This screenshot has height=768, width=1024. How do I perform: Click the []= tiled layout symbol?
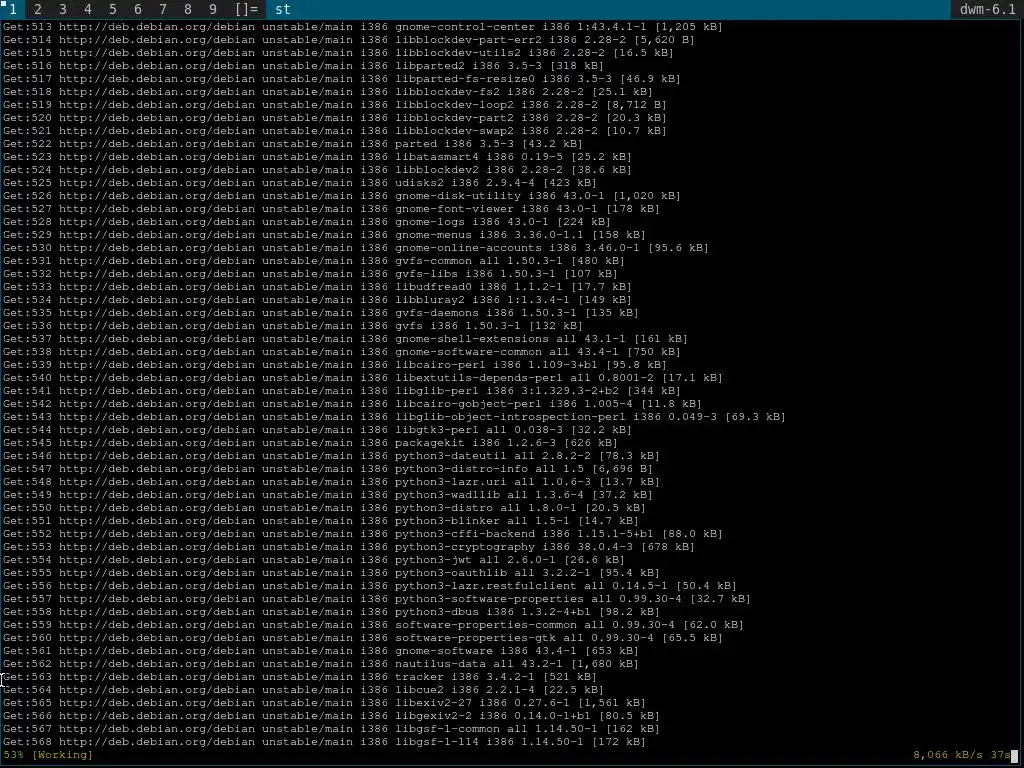246,9
